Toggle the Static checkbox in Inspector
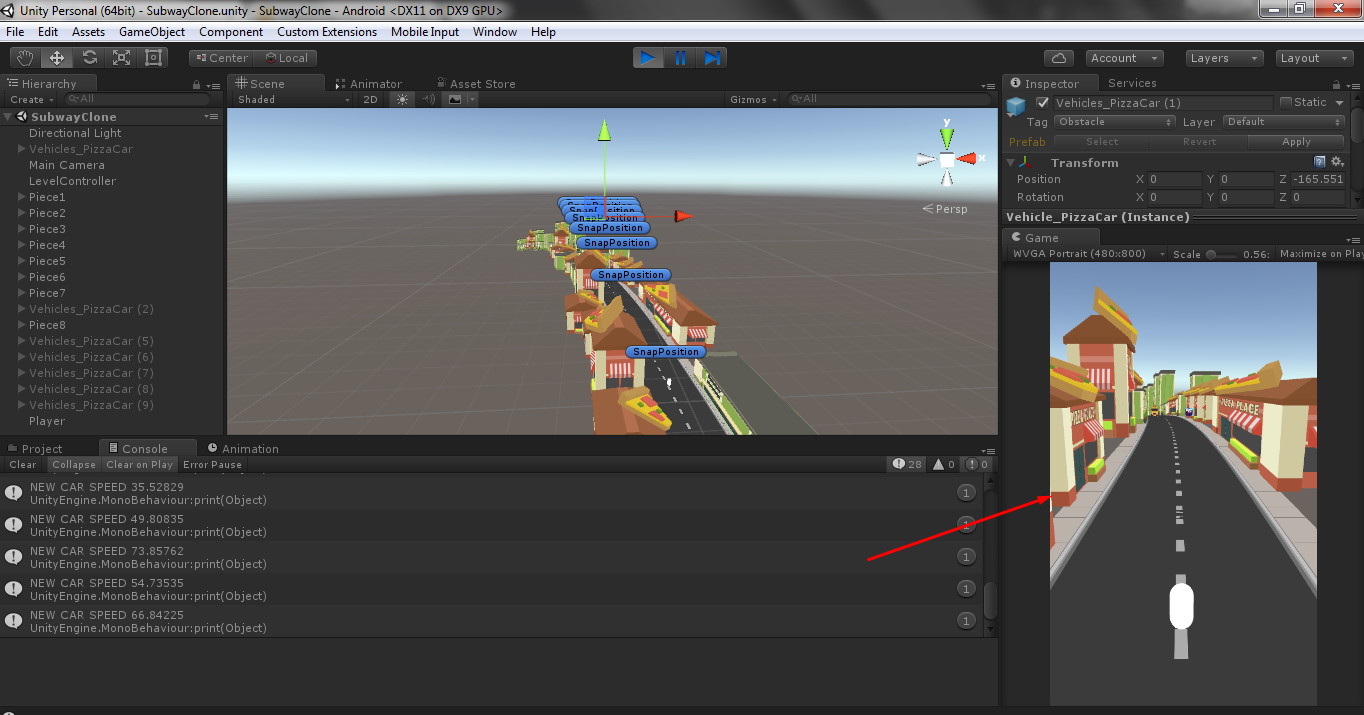This screenshot has height=715, width=1364. [1286, 102]
